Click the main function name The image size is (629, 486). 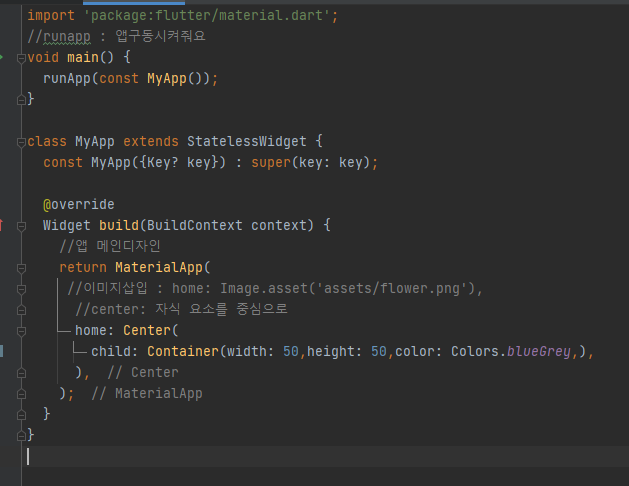[x=83, y=57]
